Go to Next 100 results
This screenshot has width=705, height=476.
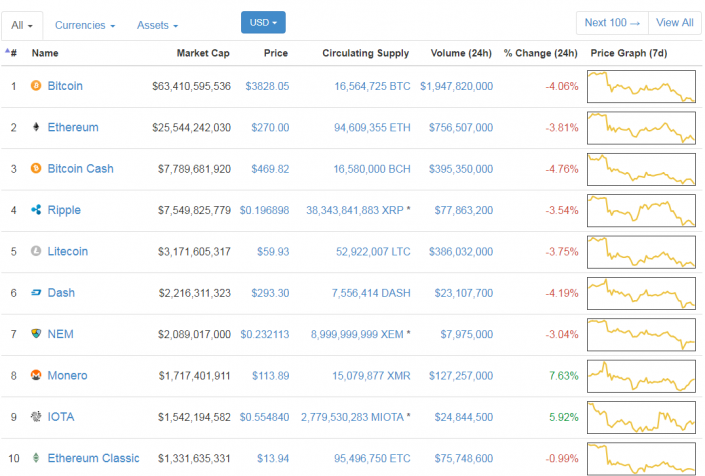coord(612,23)
